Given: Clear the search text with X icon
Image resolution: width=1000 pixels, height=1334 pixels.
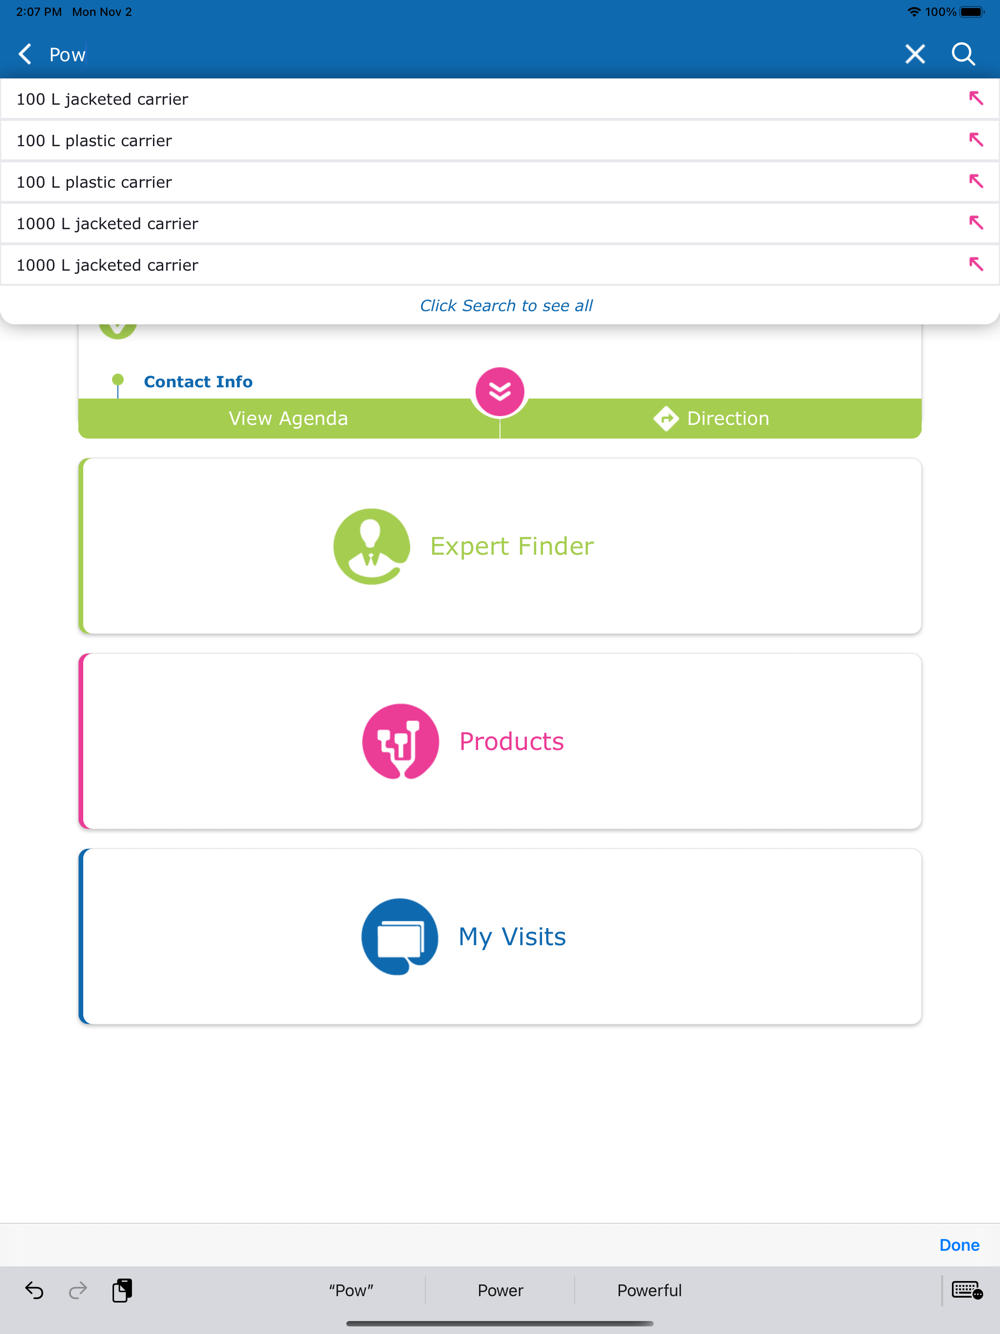Looking at the screenshot, I should pyautogui.click(x=915, y=54).
